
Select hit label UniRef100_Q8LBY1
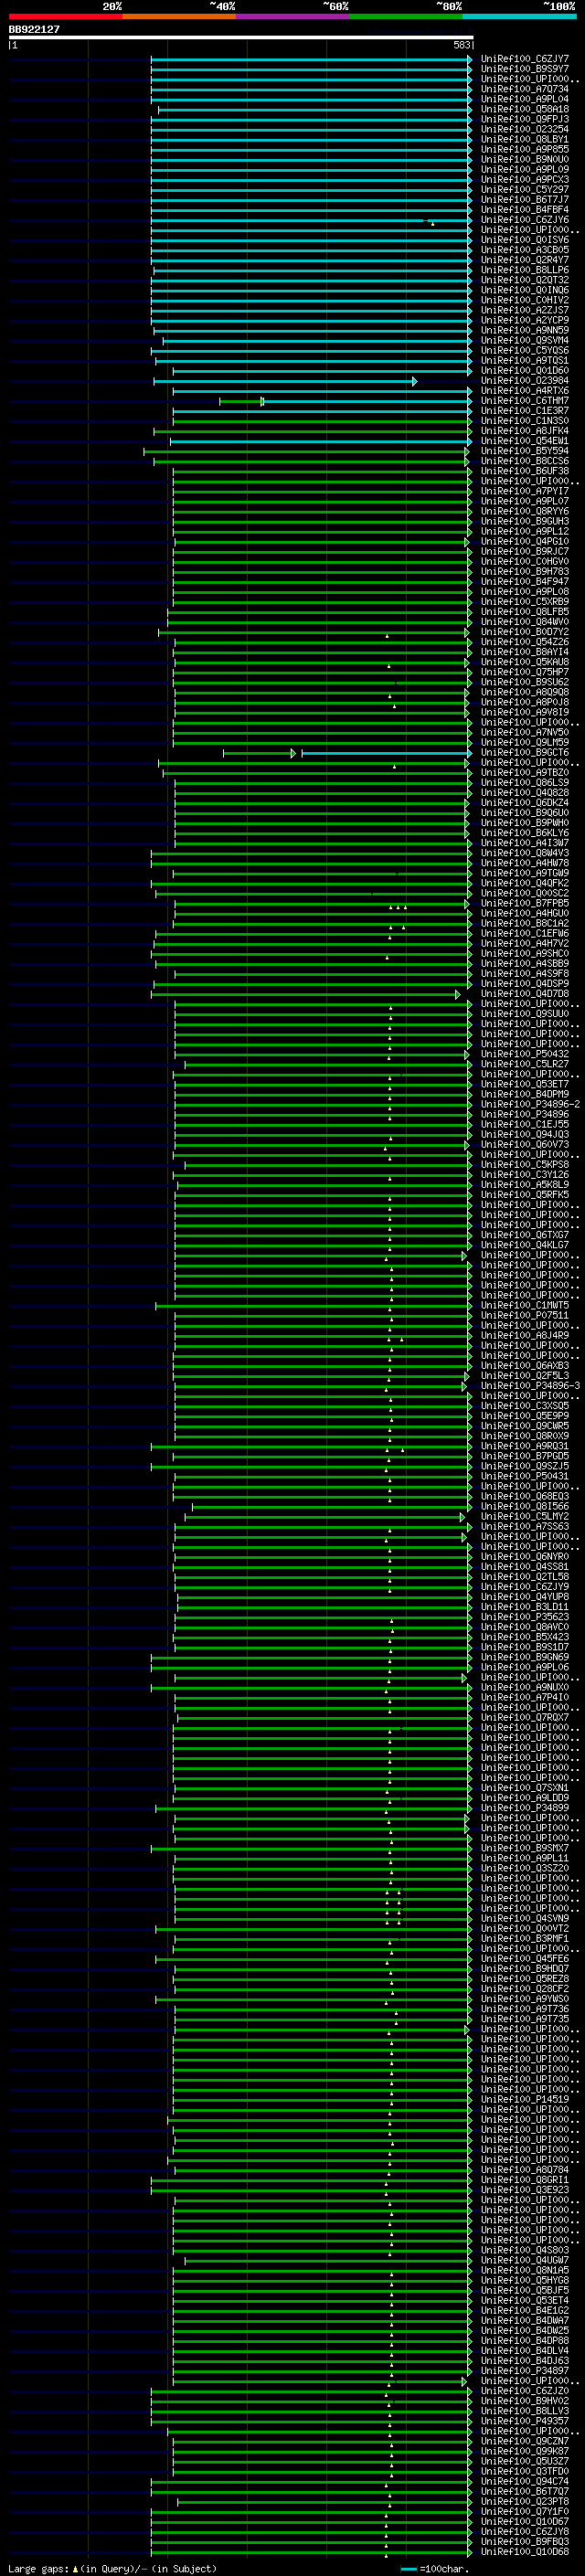(x=525, y=140)
